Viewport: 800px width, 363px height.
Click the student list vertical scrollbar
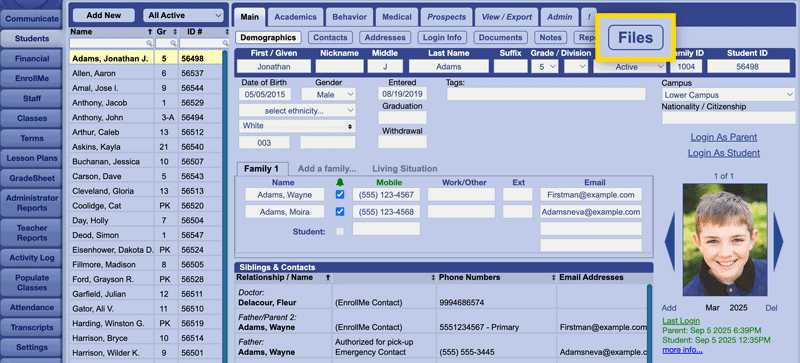pos(225,206)
